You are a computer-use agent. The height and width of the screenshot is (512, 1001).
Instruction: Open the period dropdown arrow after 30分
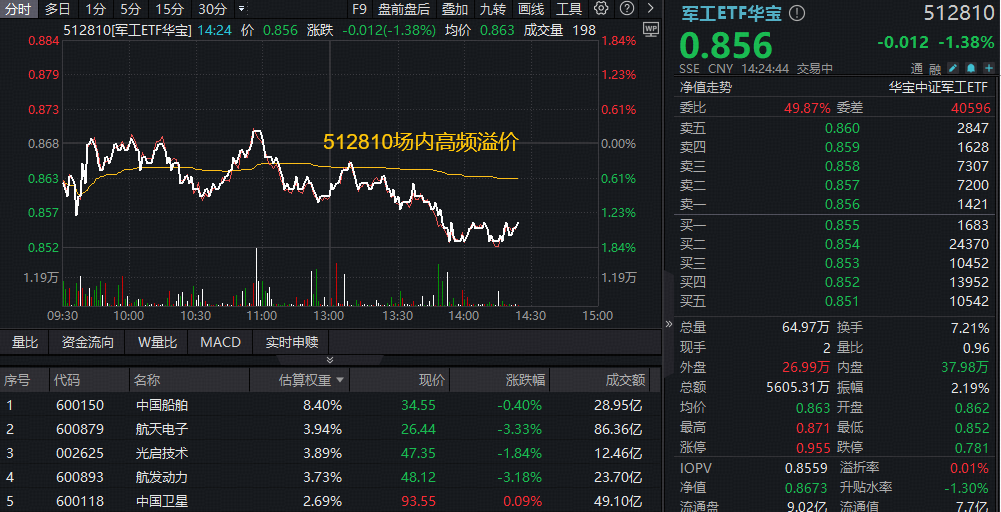click(241, 9)
